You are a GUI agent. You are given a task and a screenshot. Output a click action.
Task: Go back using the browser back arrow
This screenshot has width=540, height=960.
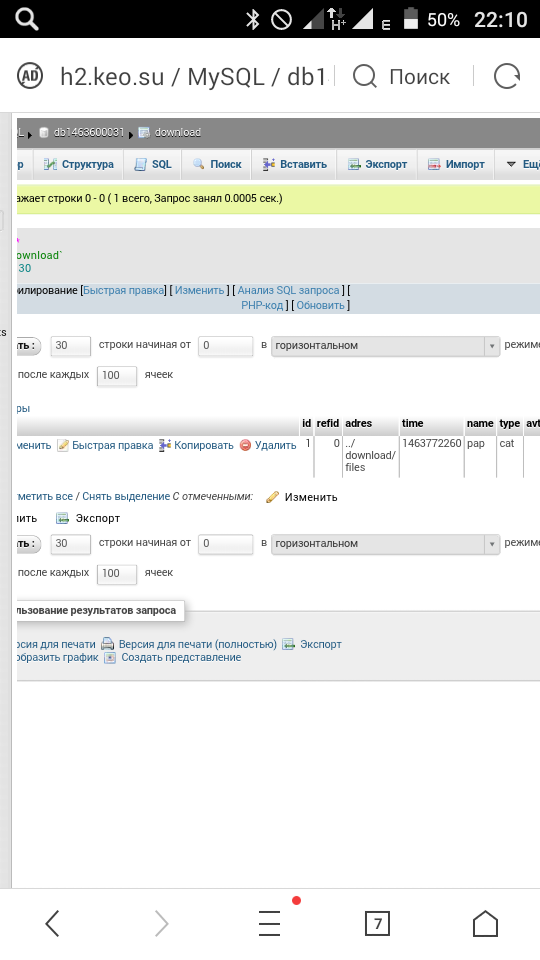(x=53, y=923)
